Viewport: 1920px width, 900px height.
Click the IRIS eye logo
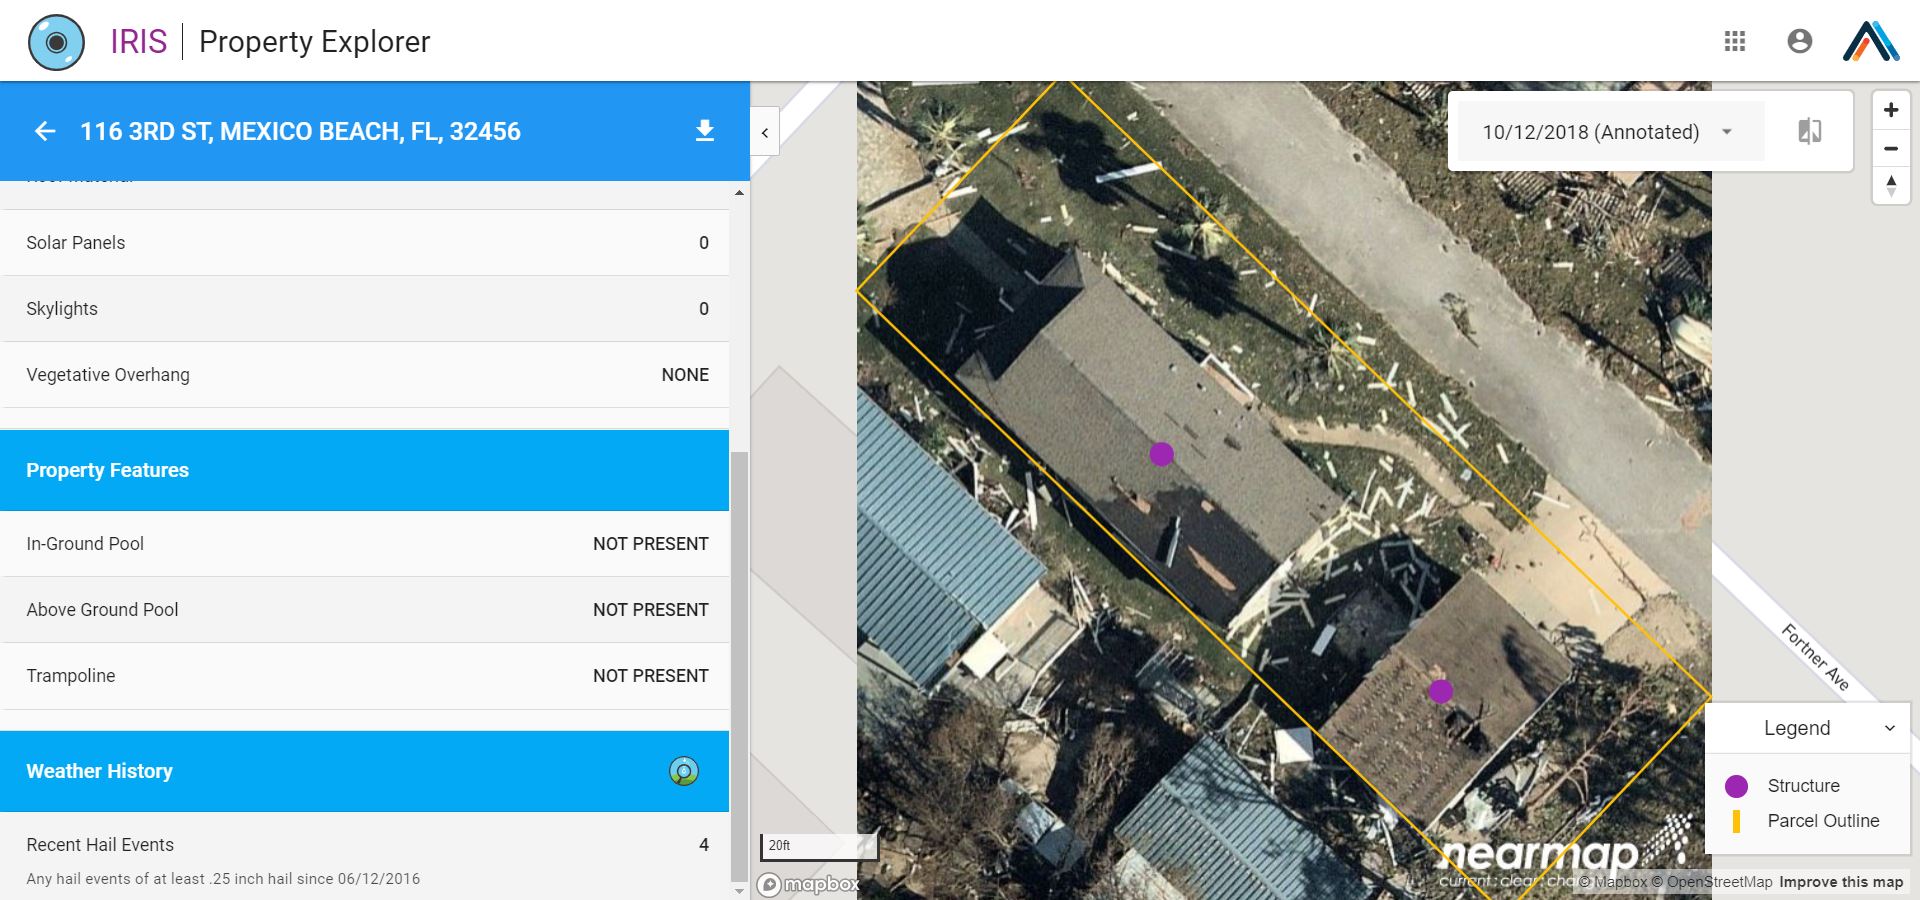[57, 42]
